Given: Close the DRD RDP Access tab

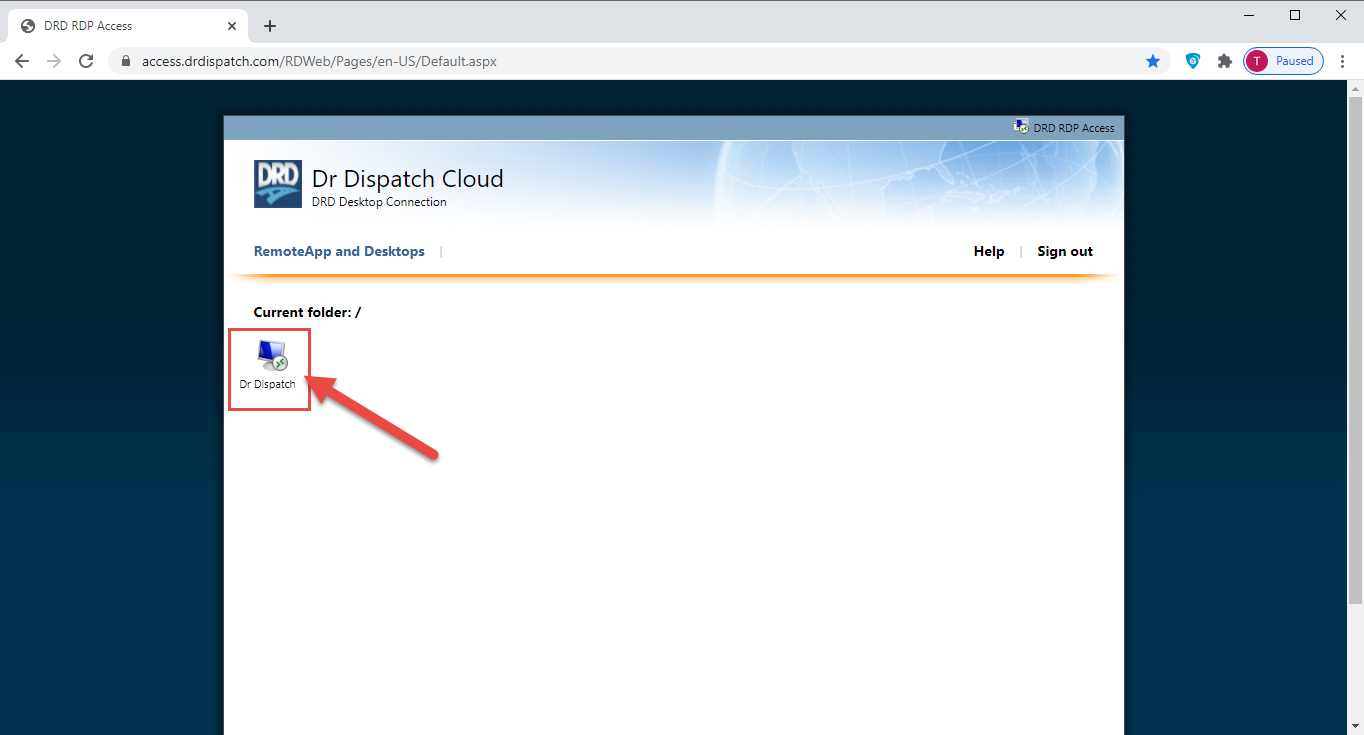Looking at the screenshot, I should pos(232,26).
